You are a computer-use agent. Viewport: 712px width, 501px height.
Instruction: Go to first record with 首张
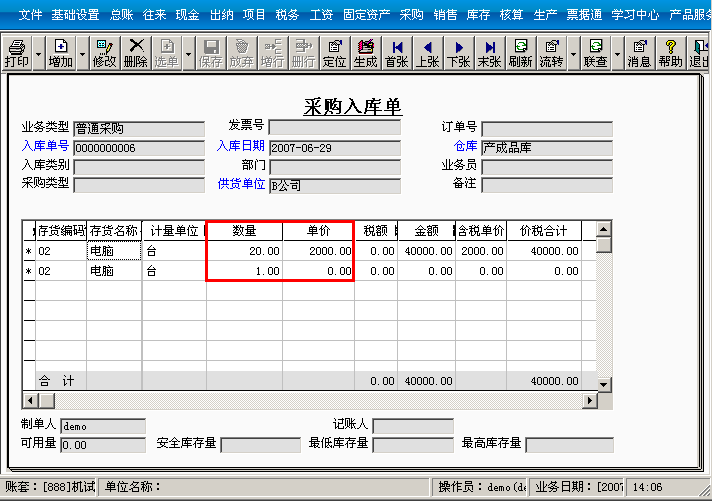(396, 54)
